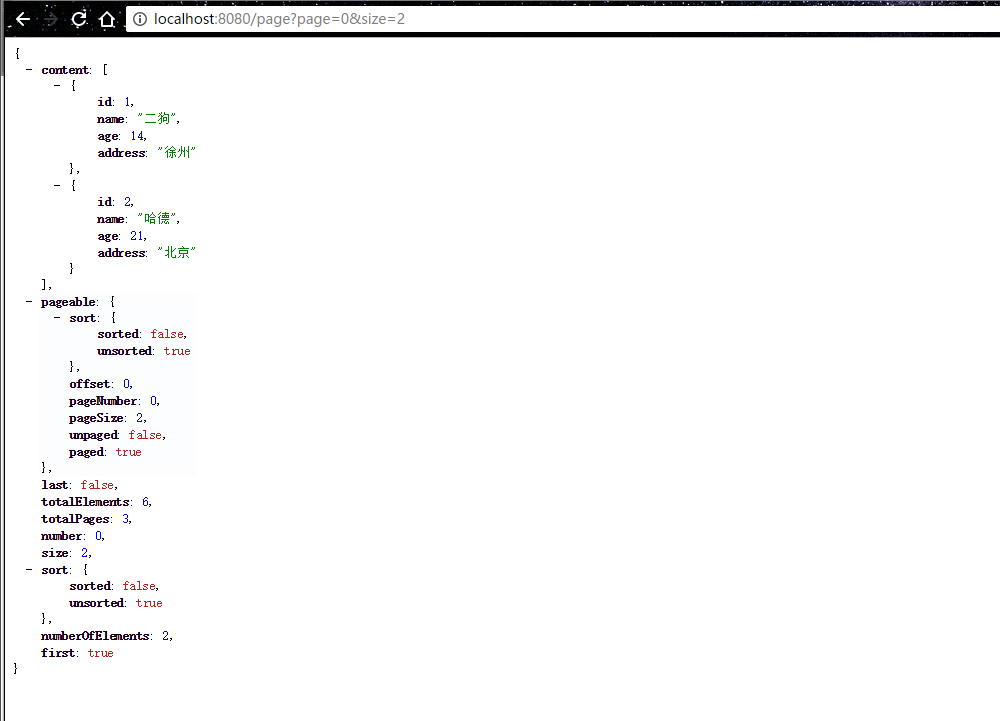Select the name value "哈德"
Image resolution: width=1000 pixels, height=721 pixels.
[158, 219]
